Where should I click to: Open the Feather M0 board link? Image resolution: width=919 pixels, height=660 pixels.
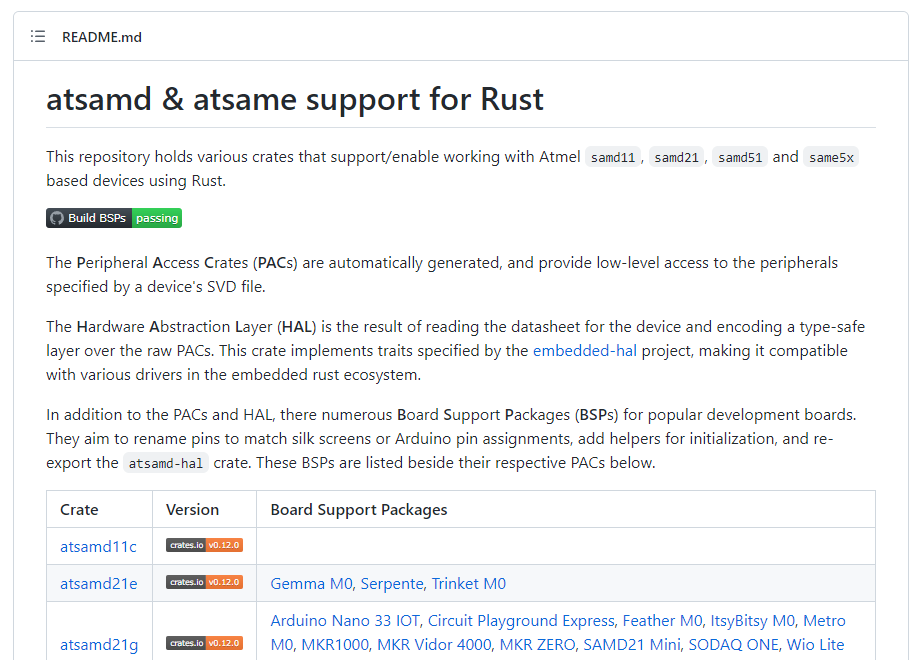662,621
